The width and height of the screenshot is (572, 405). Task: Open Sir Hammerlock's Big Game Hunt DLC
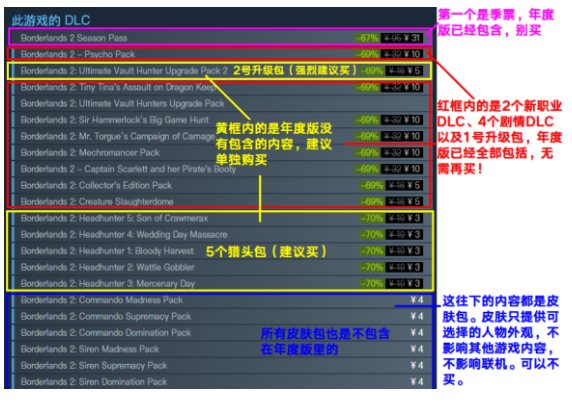point(221,120)
